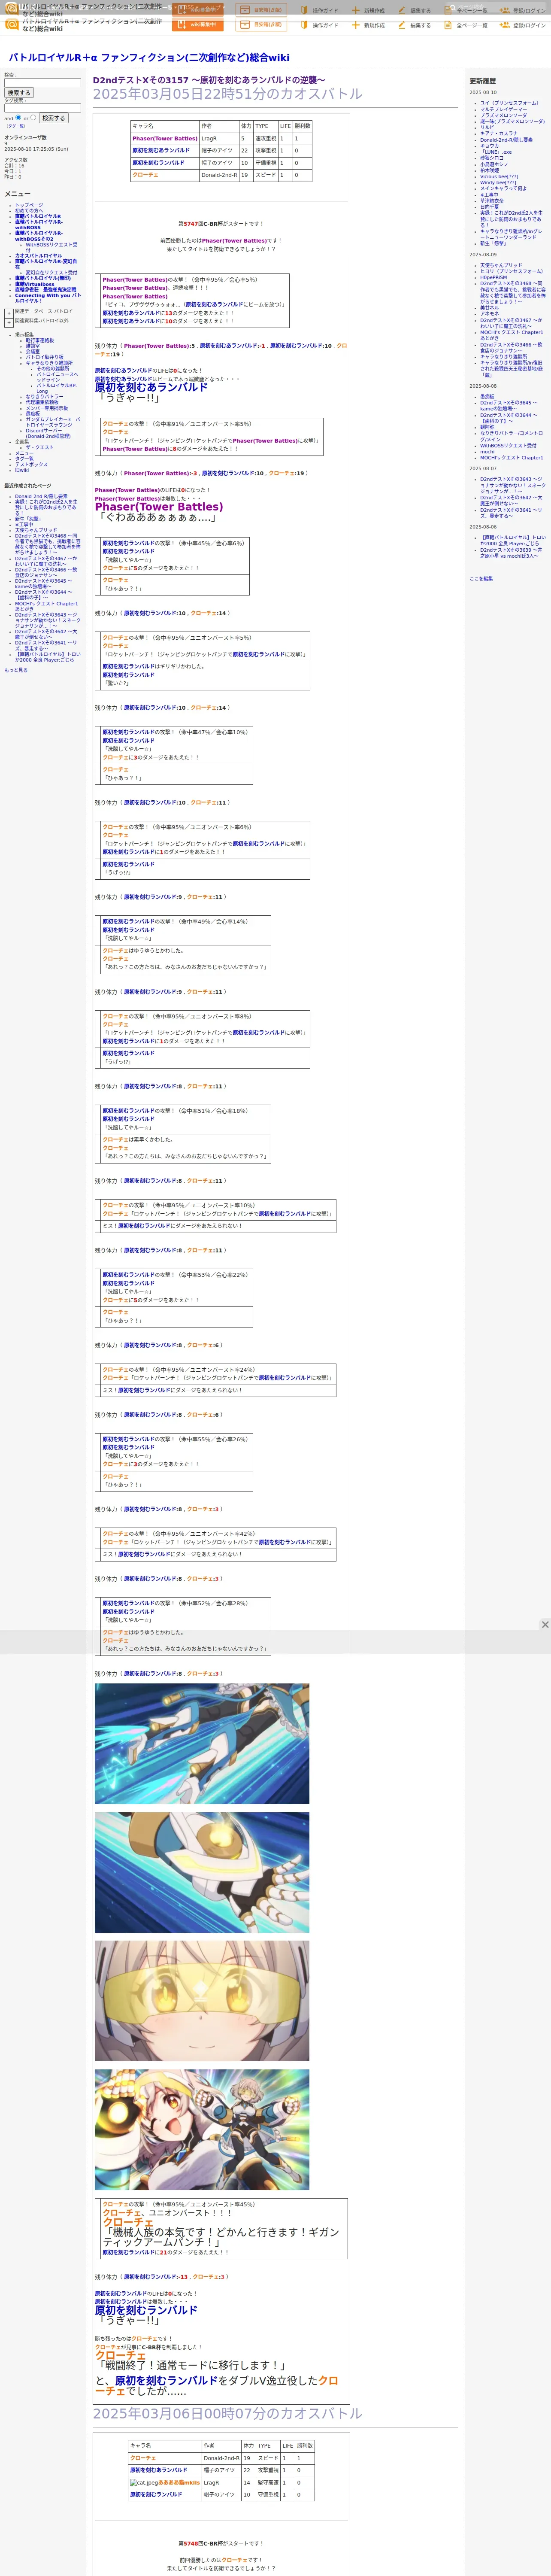Screen dimensions: 551x2576
Task: Open H0pePRiSM in update history
Action: [x=493, y=278]
